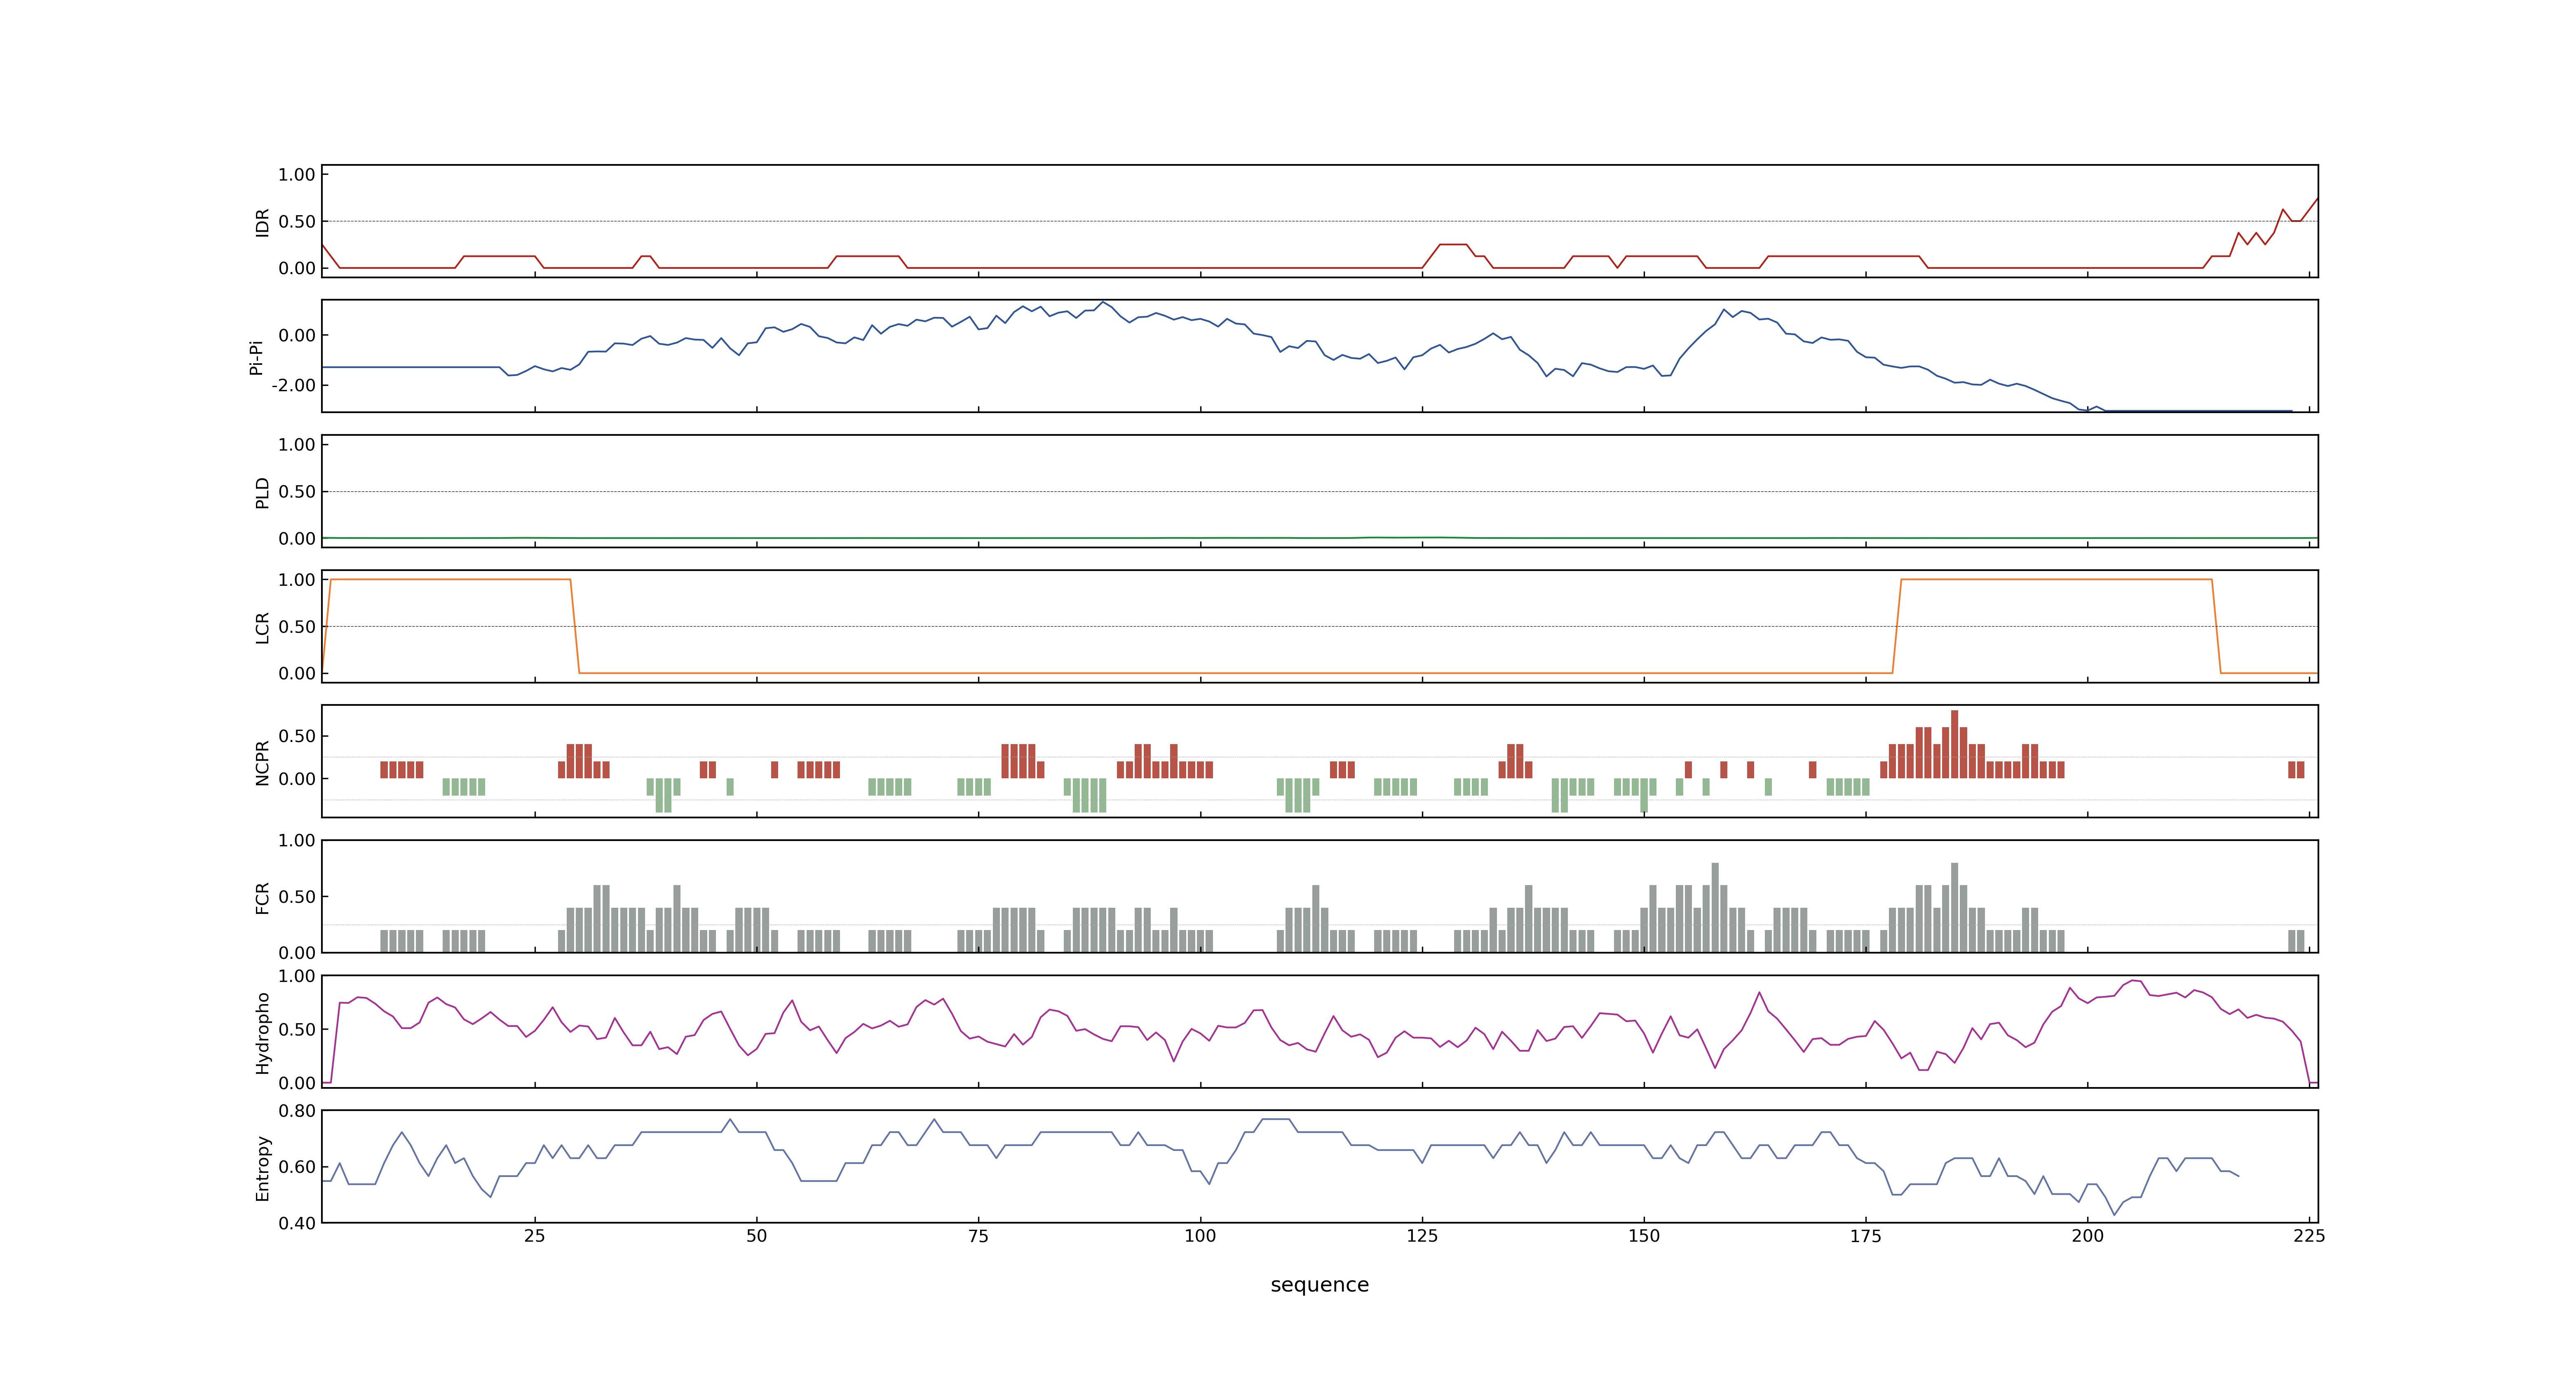Click the 0.40 tick on Entropy axis

(297, 1223)
